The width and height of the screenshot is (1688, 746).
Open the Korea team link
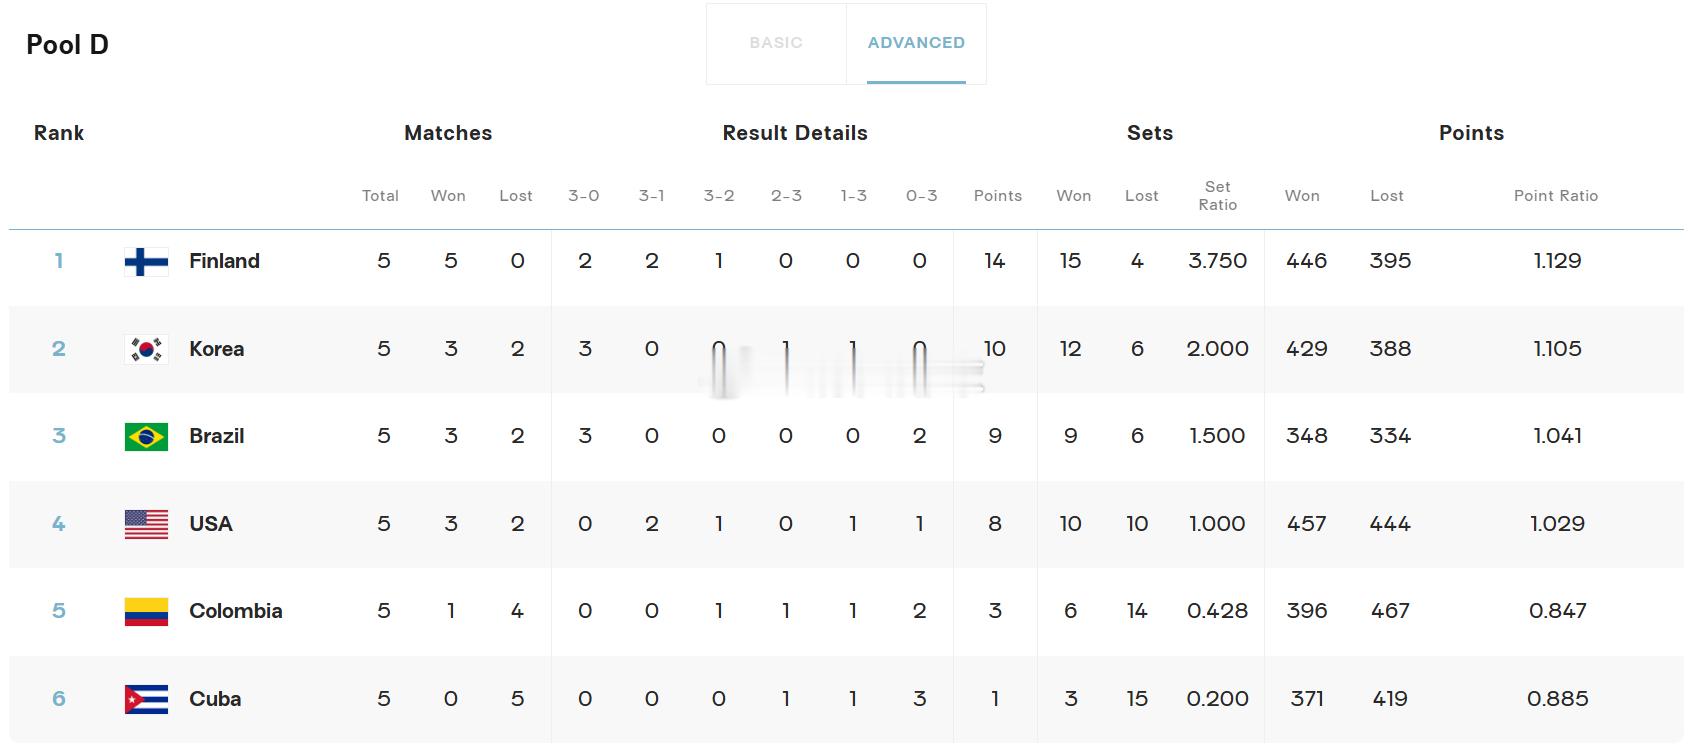(216, 349)
